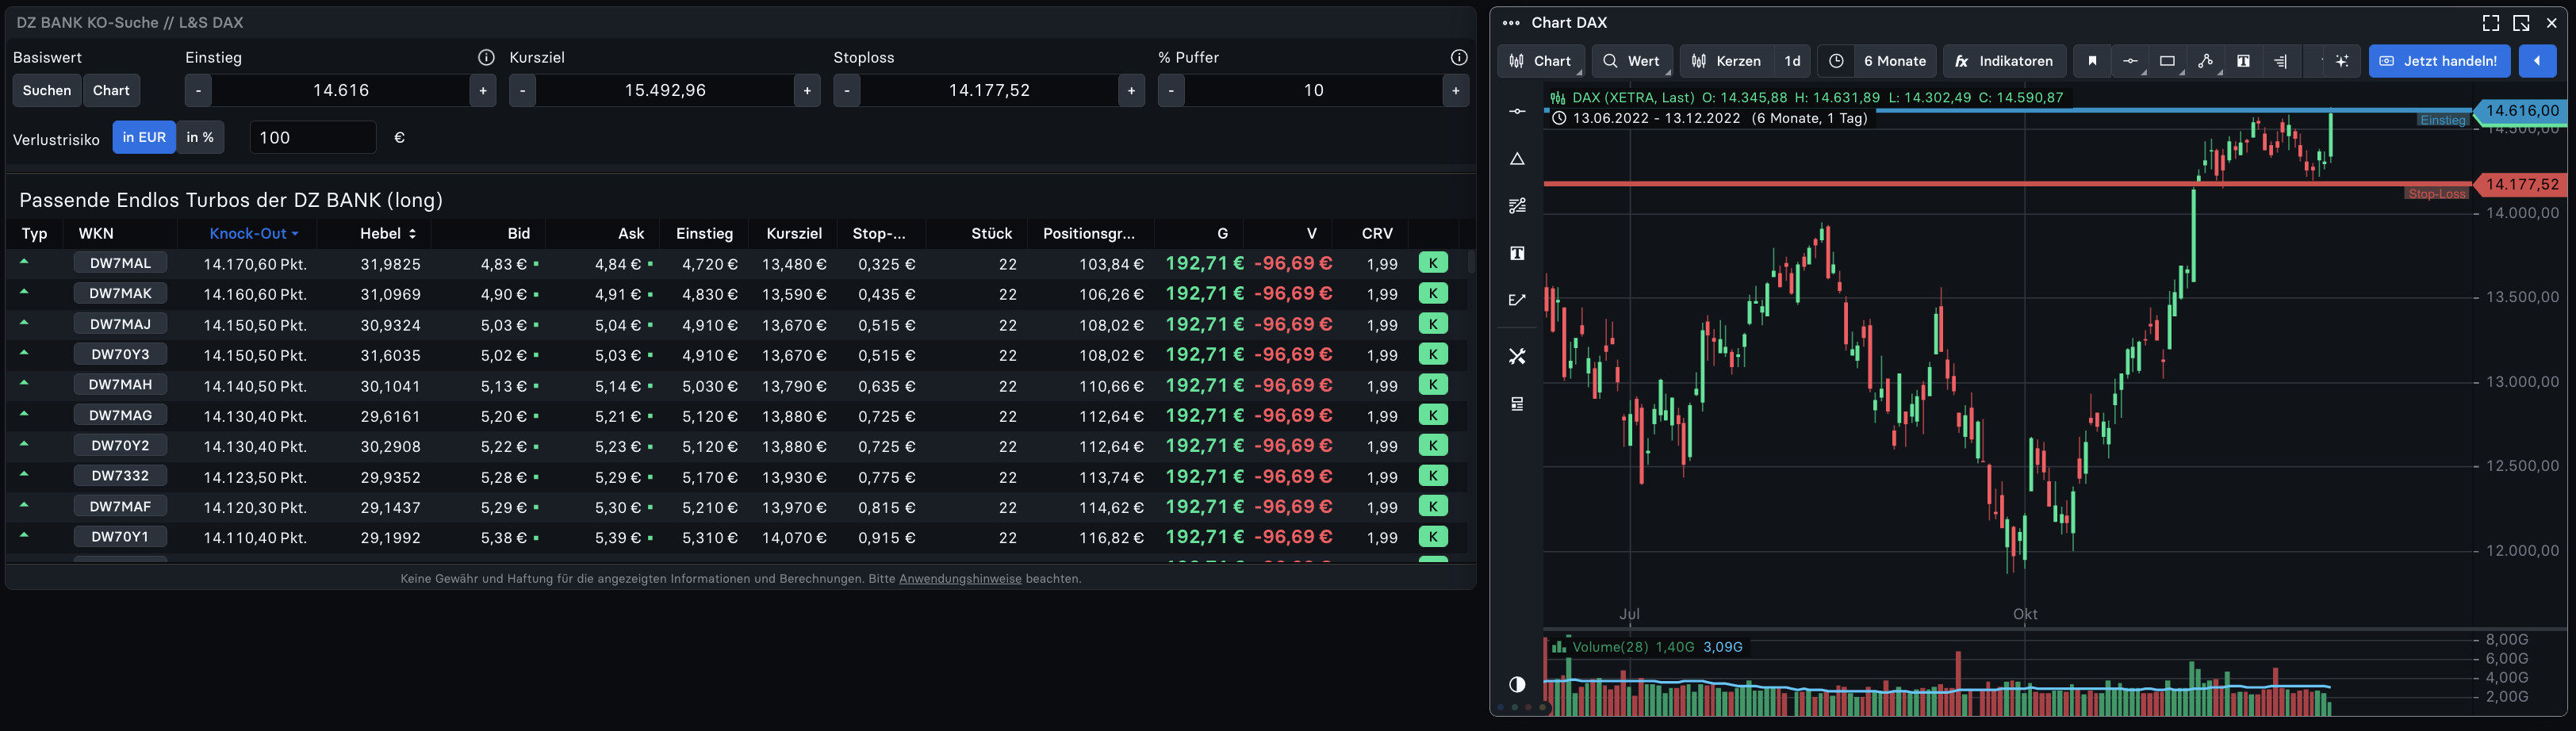Decrease the Einstieg value with minus

(x=198, y=90)
